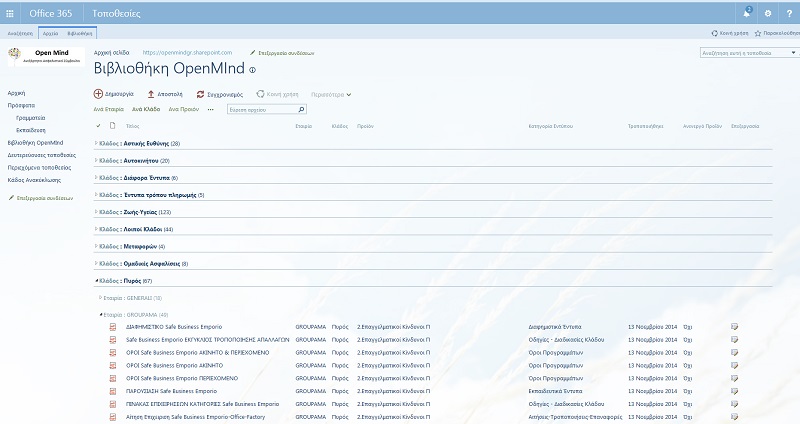This screenshot has height=424, width=800.
Task: Go to Αρχική in the sidebar
Action: (x=16, y=93)
